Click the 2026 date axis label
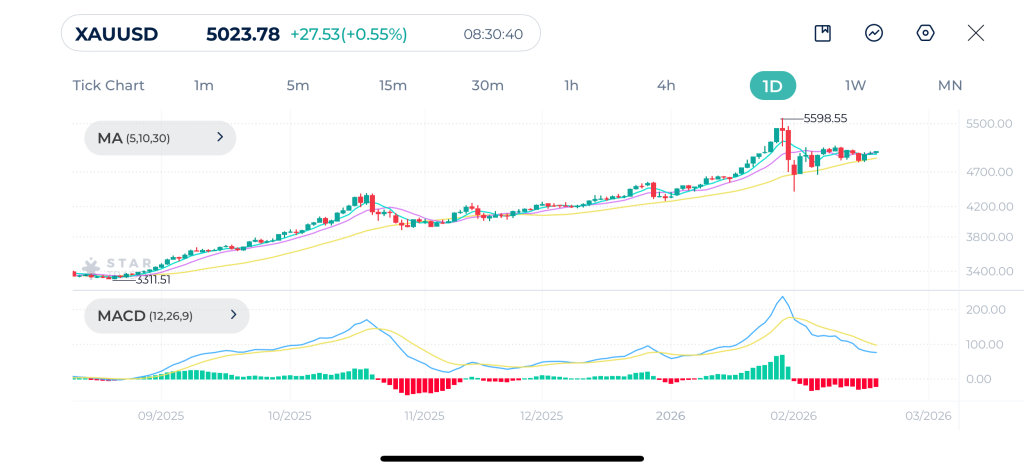This screenshot has height=471, width=1024. 671,415
